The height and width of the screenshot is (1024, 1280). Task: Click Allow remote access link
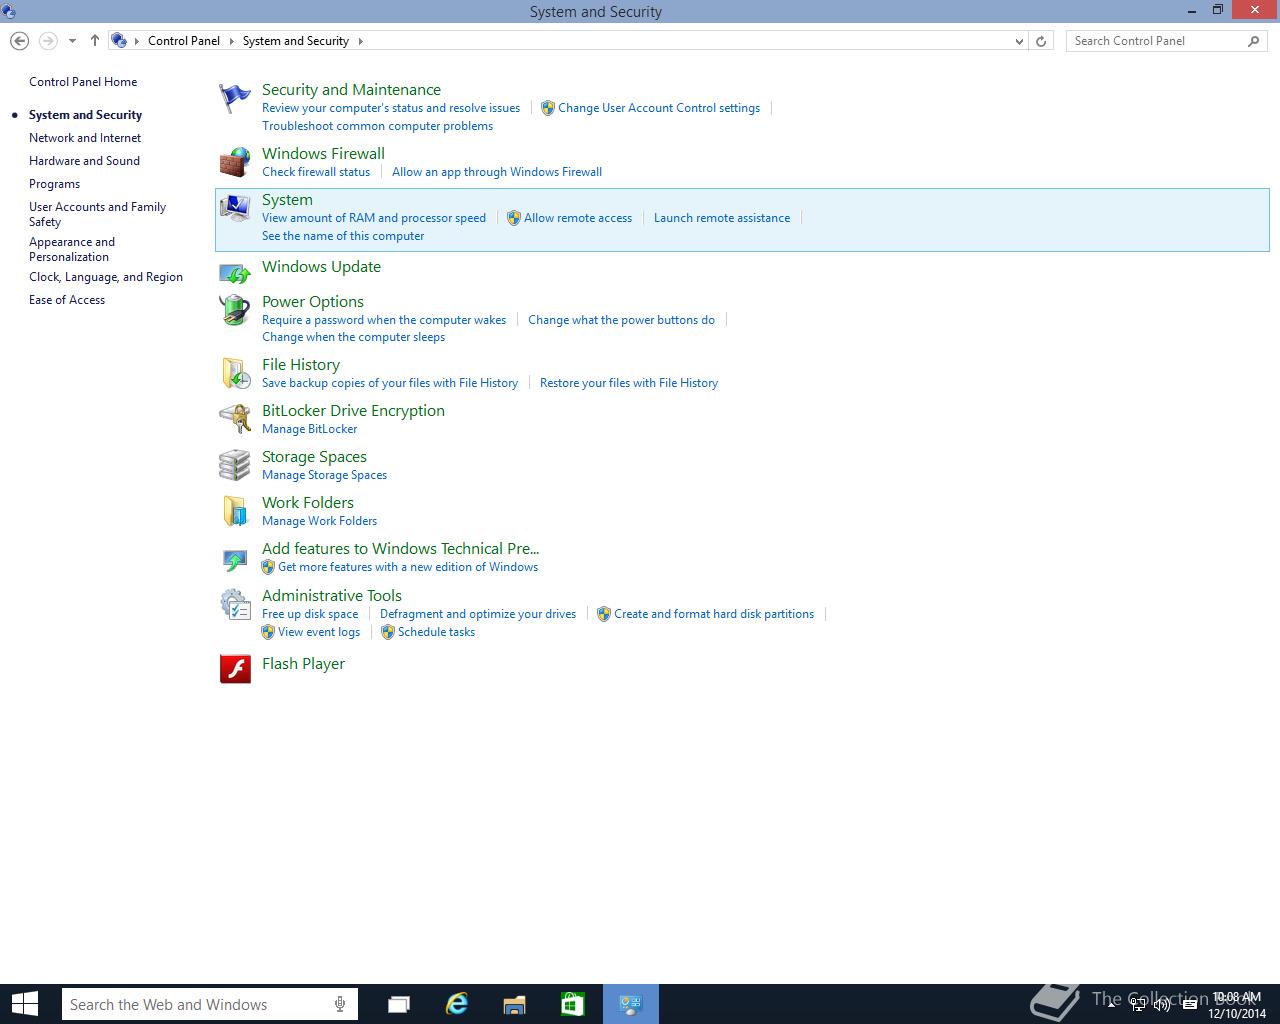578,218
